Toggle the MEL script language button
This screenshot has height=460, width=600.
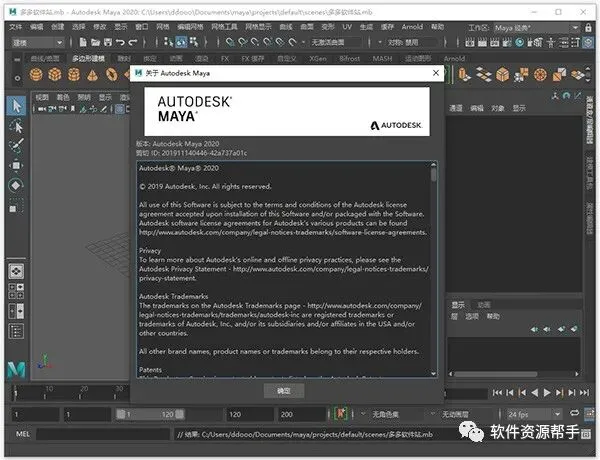click(x=23, y=434)
